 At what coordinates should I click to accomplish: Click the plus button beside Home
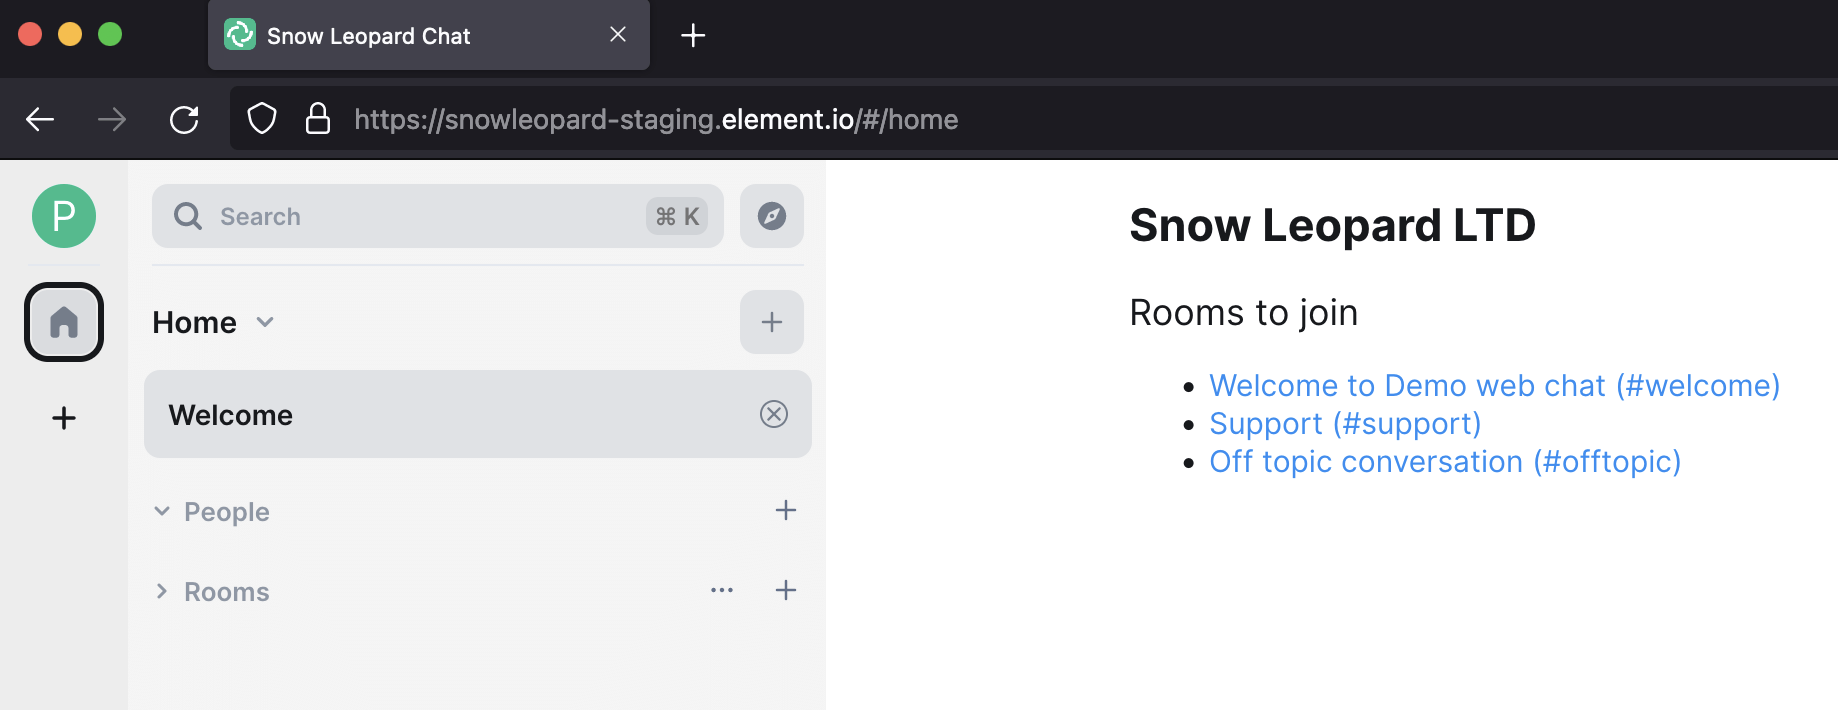772,322
